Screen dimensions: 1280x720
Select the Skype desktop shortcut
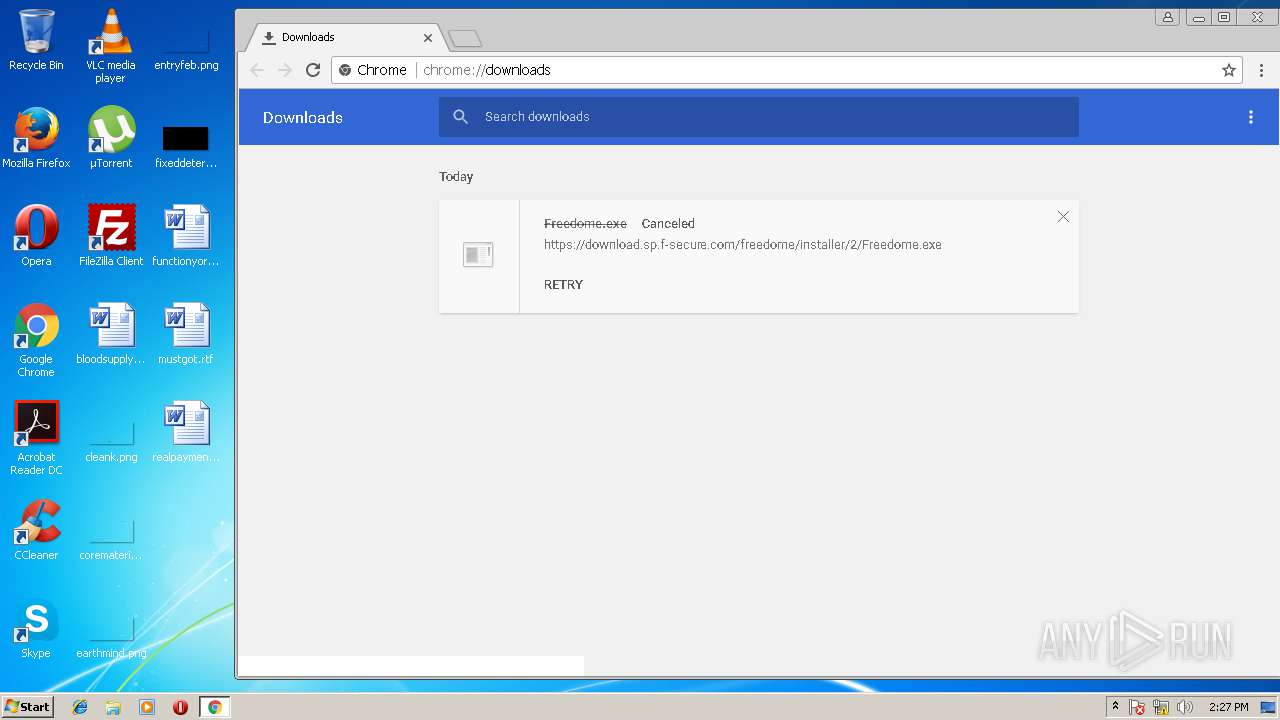tap(36, 628)
